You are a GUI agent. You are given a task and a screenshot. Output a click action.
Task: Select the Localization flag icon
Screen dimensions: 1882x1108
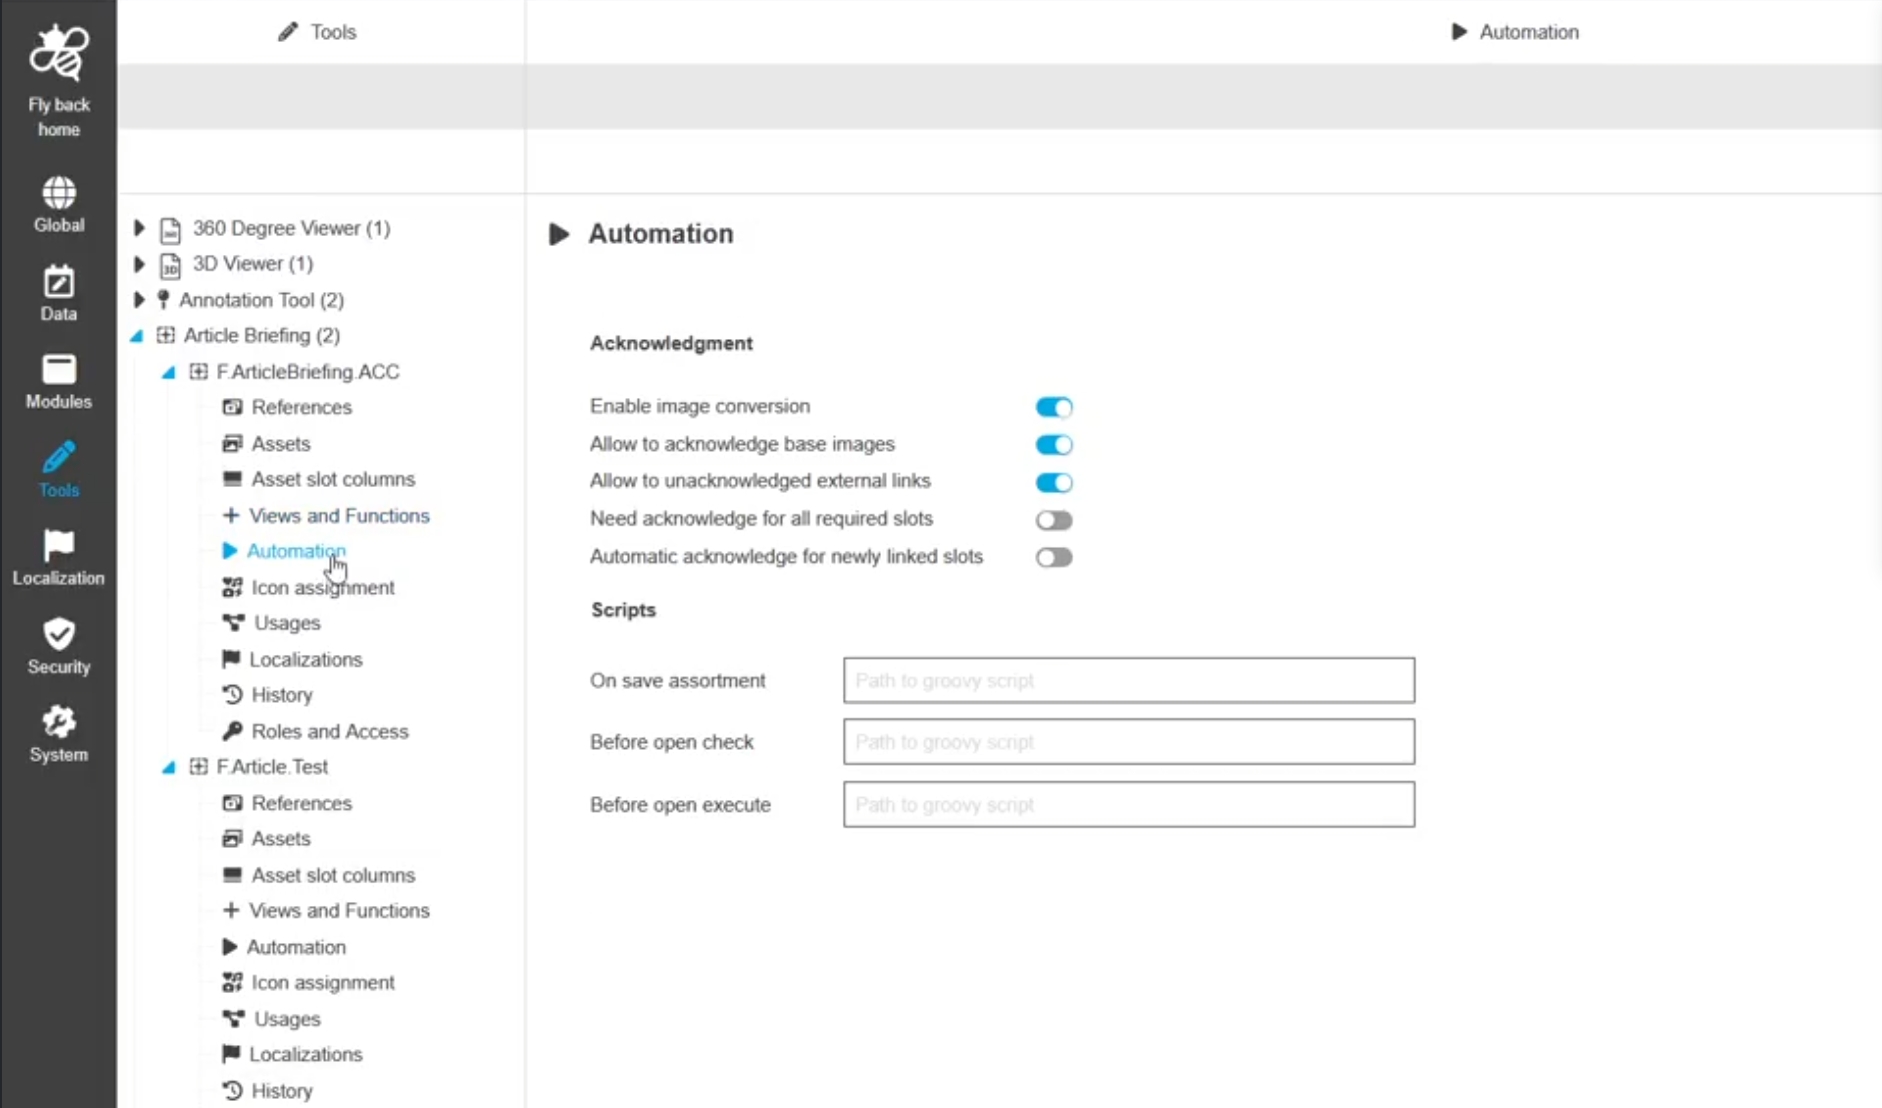click(58, 547)
